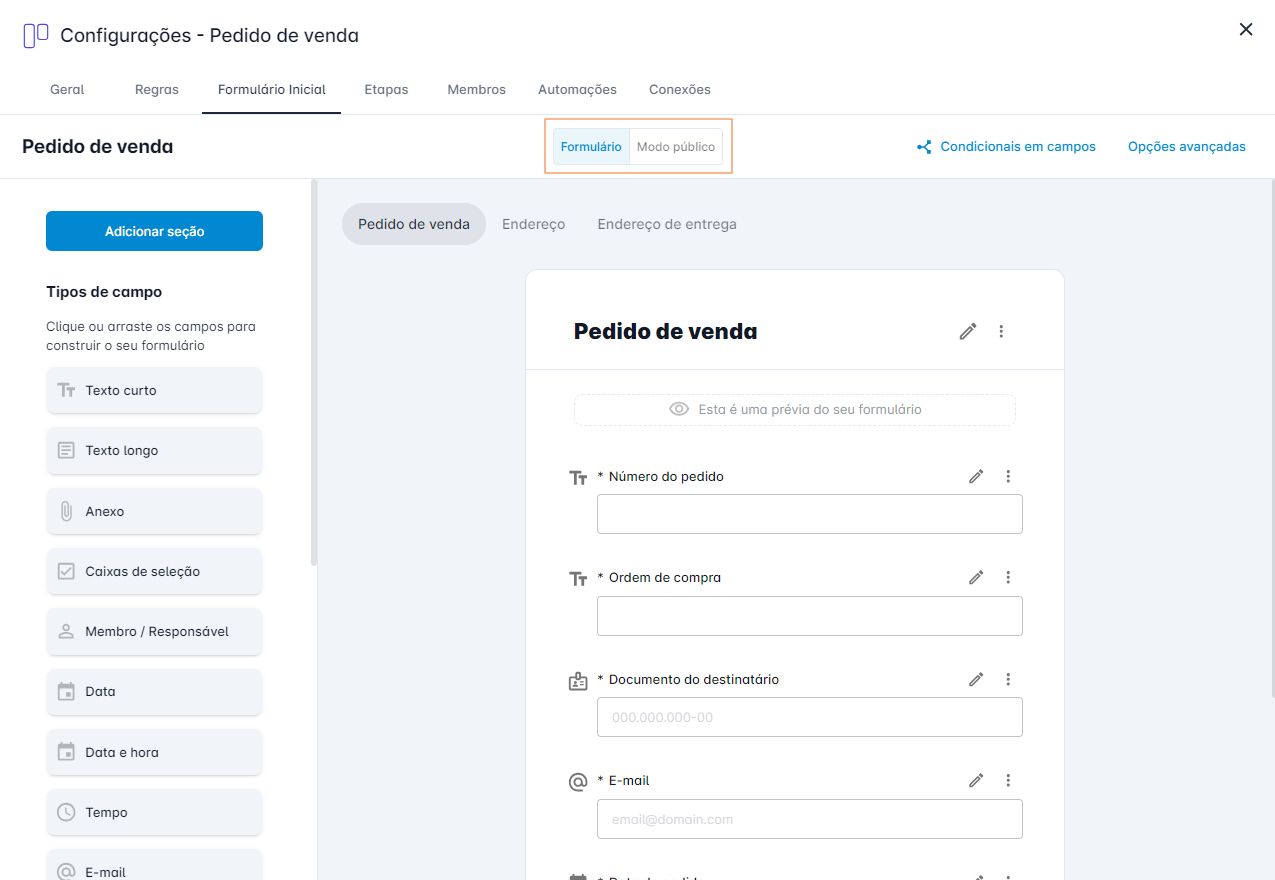
Task: Switch to the Automações tab
Action: 577,89
